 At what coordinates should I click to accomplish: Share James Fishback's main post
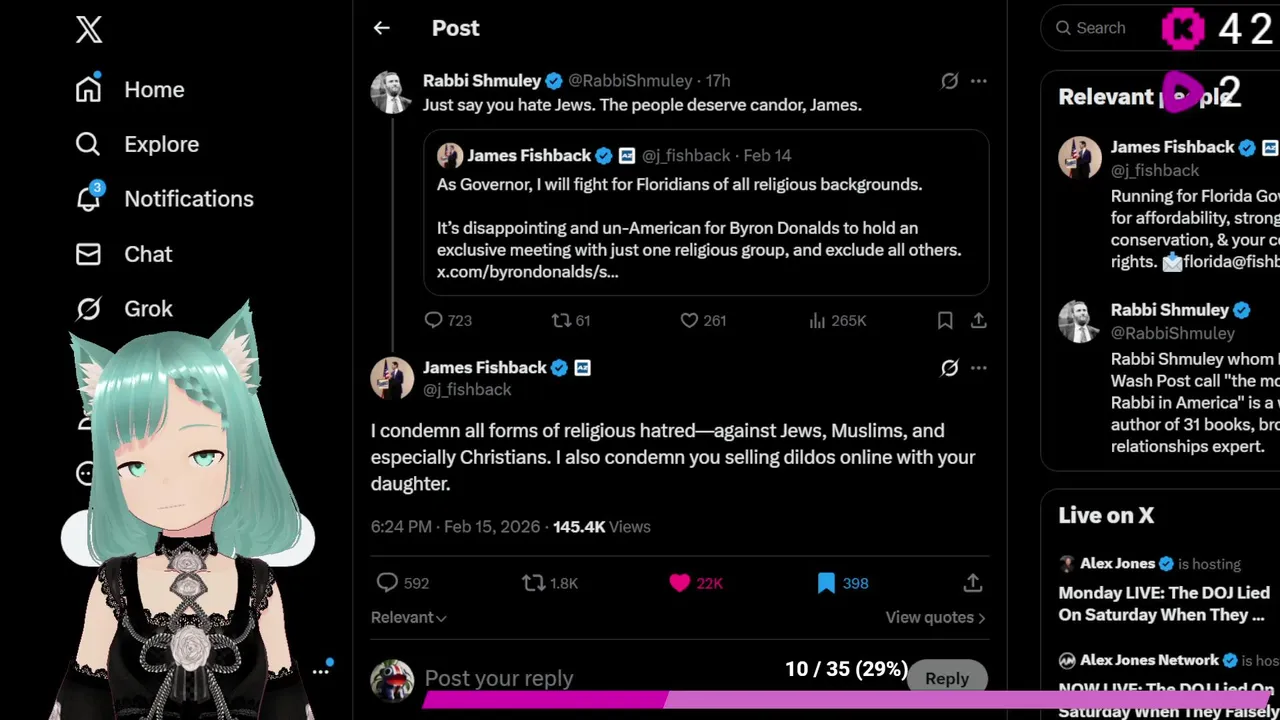(x=972, y=583)
